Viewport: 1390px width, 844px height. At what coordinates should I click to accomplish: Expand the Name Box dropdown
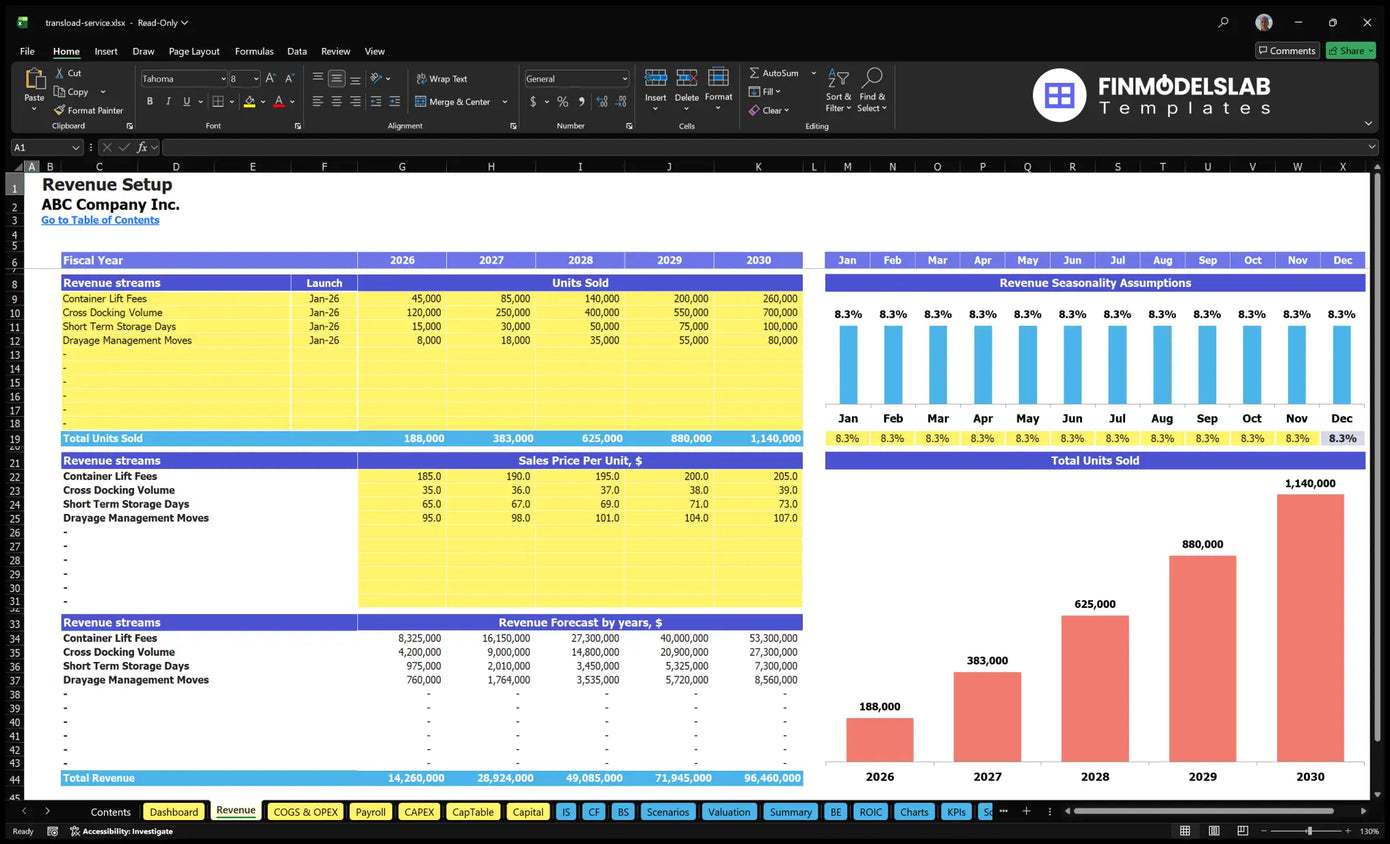coord(75,147)
